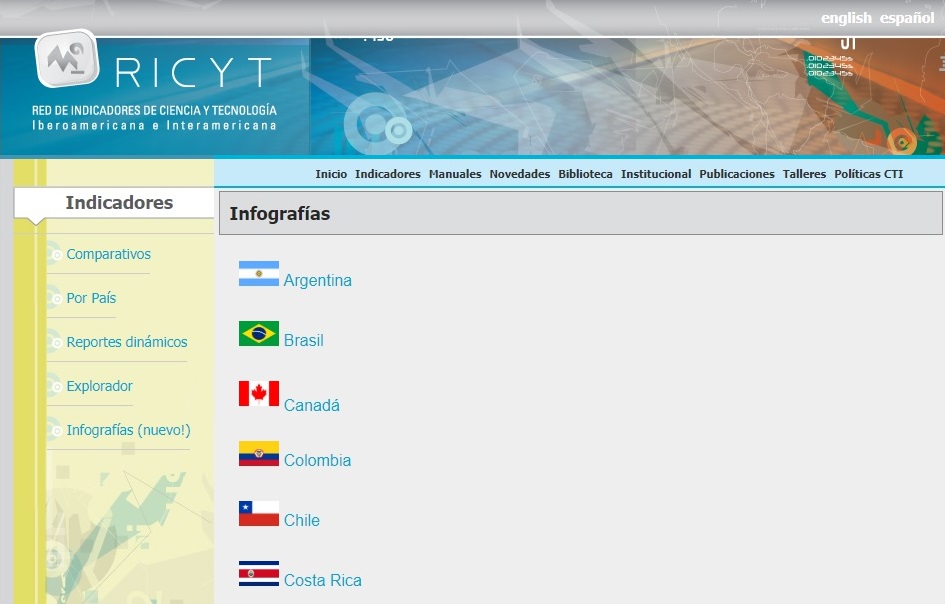This screenshot has width=945, height=604.
Task: Open the Costa Rica infographic link
Action: tap(323, 580)
